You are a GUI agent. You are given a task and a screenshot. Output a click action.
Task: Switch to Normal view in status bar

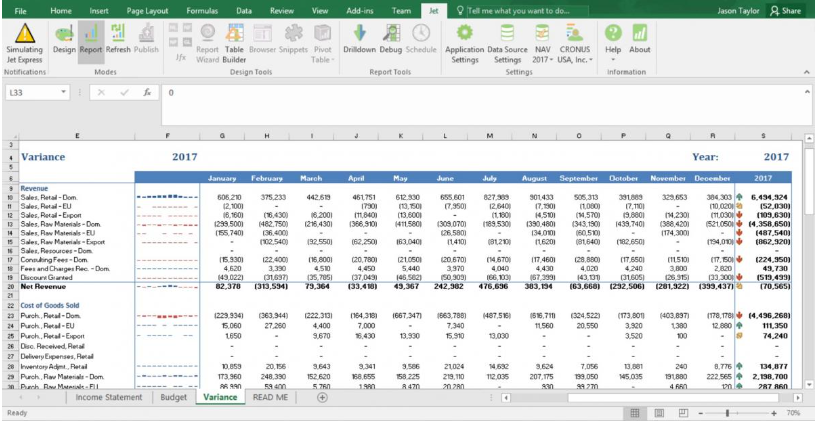tap(634, 413)
